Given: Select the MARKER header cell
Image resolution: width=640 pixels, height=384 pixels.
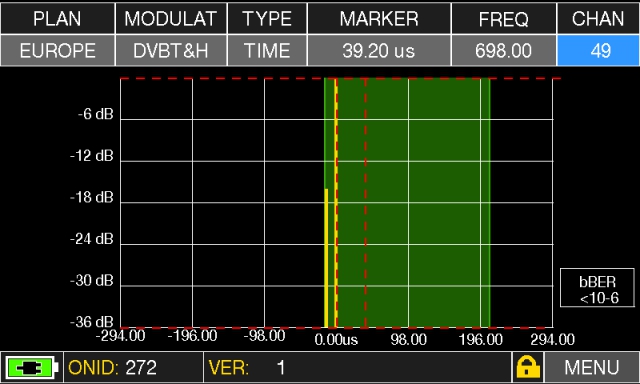Looking at the screenshot, I should 379,19.
